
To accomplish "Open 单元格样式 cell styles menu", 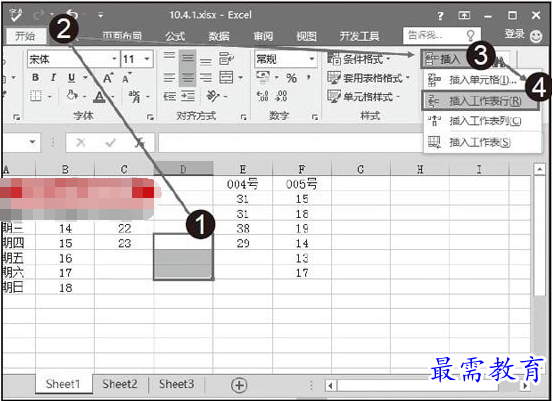I will pyautogui.click(x=364, y=96).
